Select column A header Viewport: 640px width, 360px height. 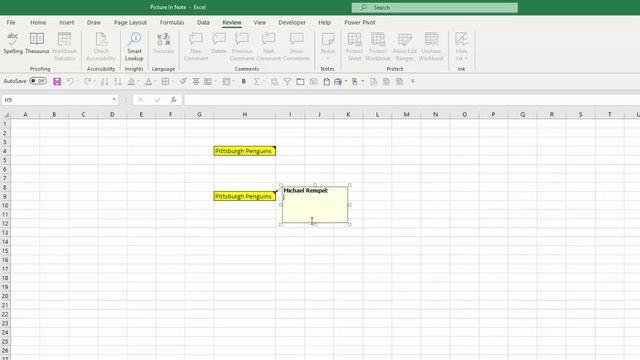coord(25,115)
